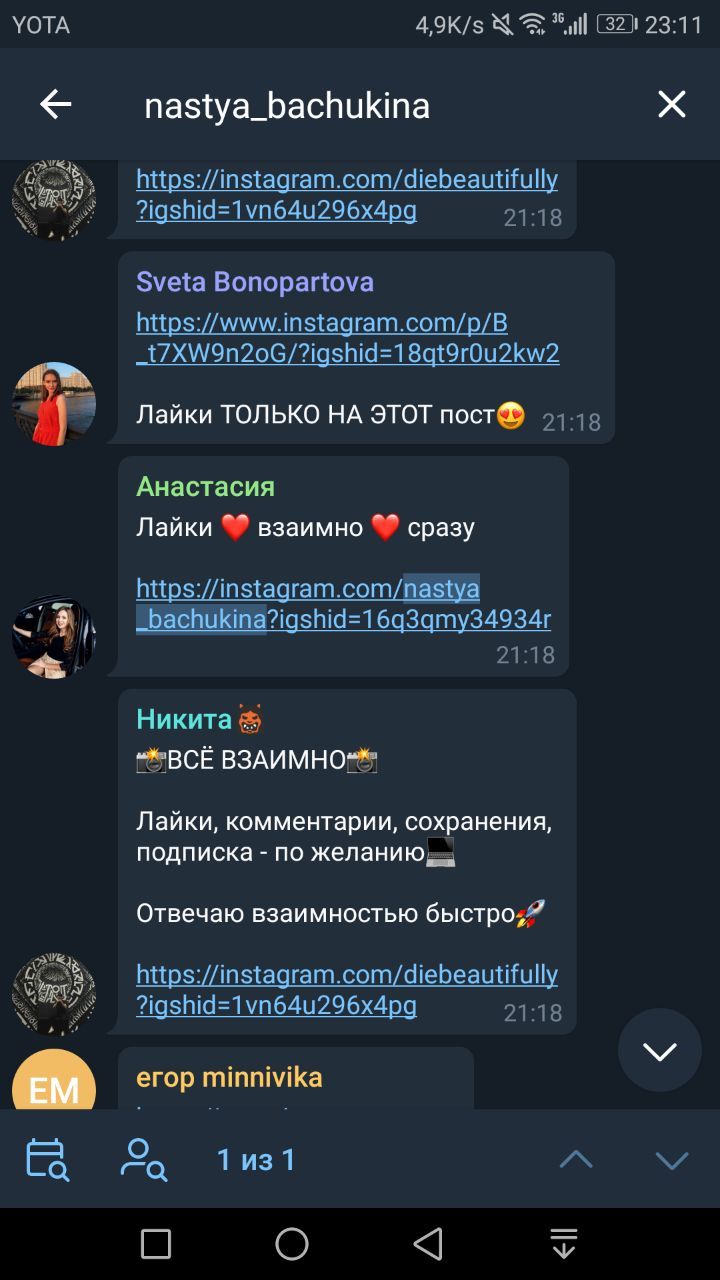Tap Никита's patterned avatar near bottom
The height and width of the screenshot is (1280, 720).
54,993
